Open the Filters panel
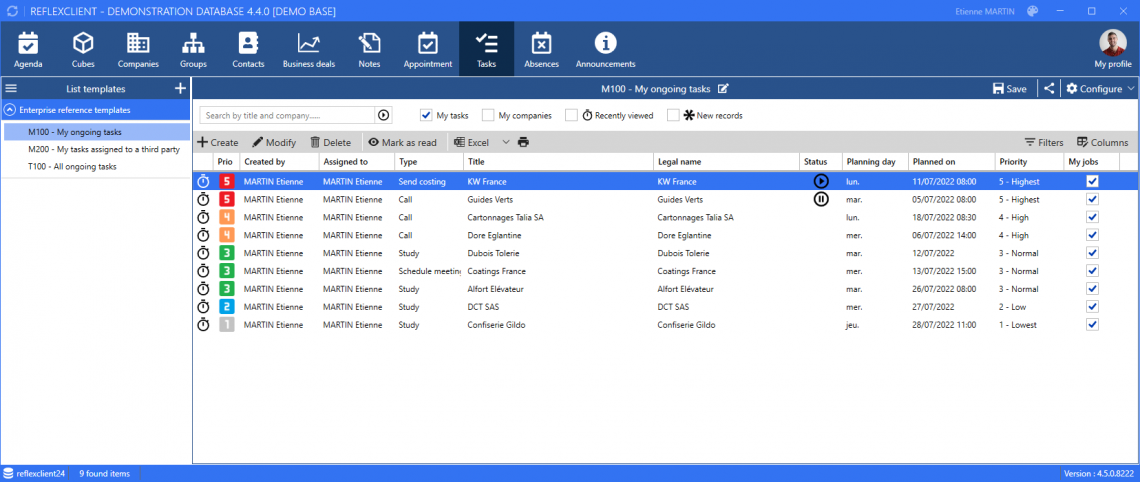Screen dimensions: 1140x482 pyautogui.click(x=1044, y=142)
